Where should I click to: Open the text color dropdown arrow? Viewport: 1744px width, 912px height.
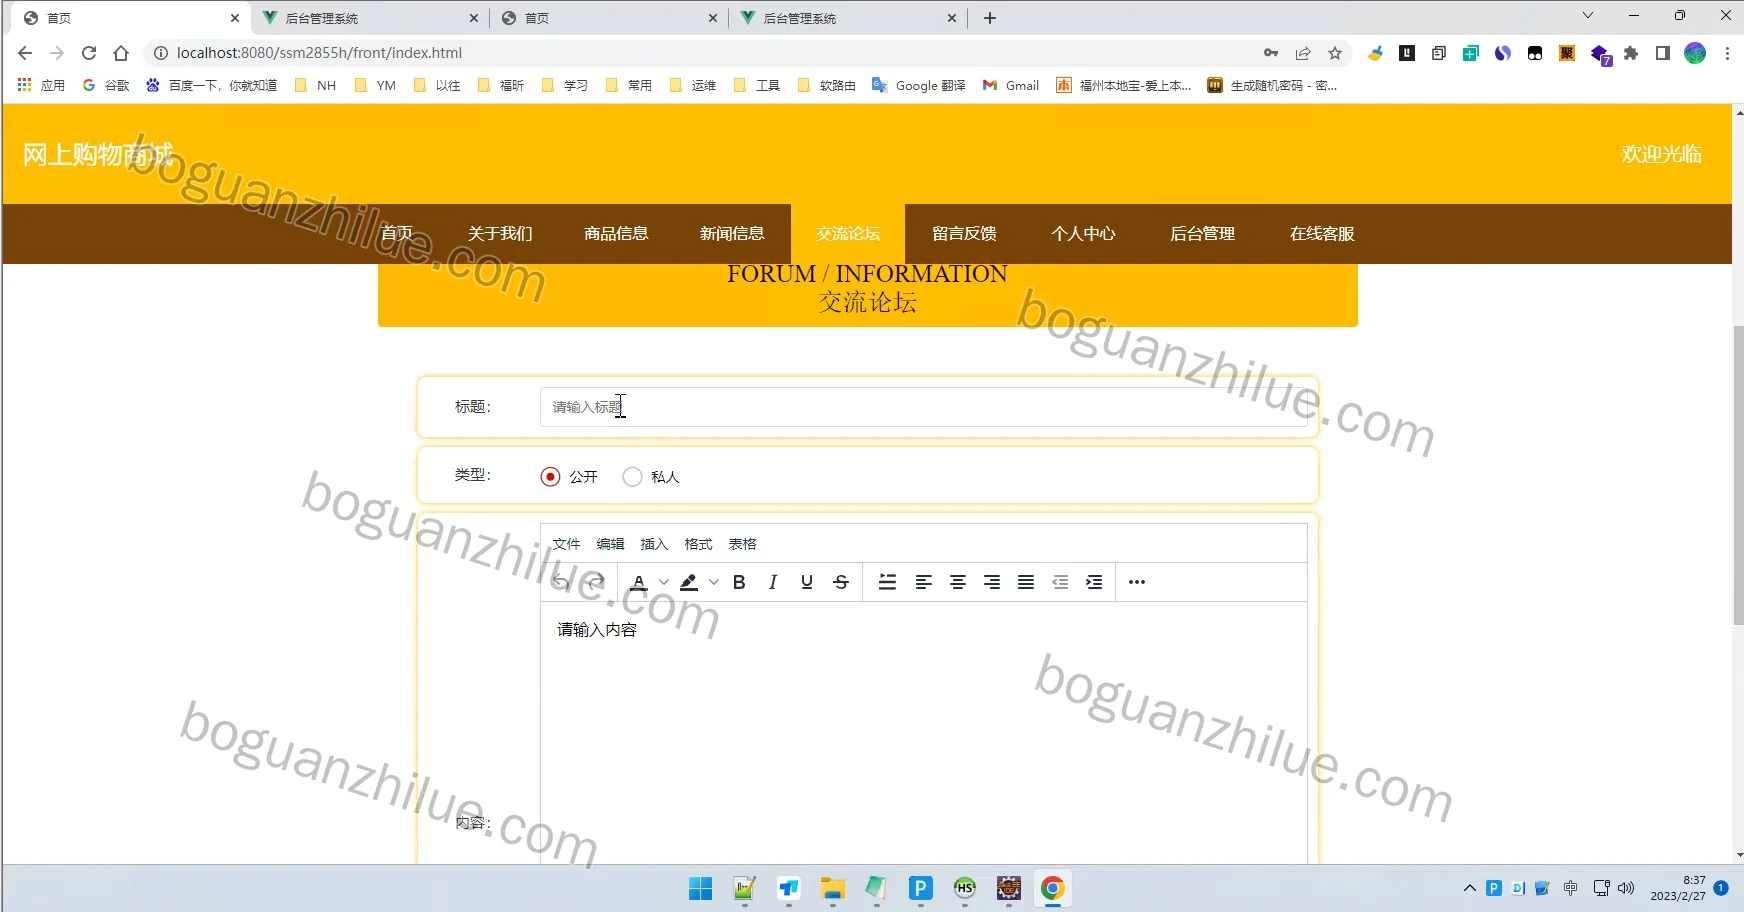pos(664,582)
